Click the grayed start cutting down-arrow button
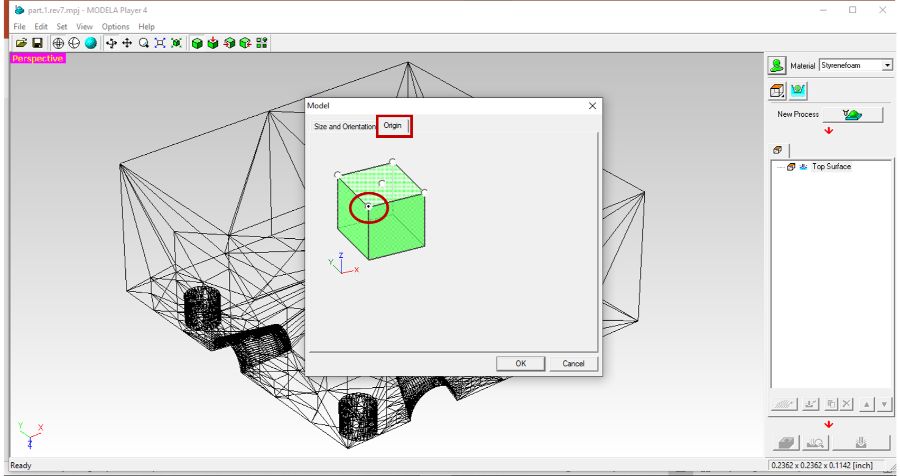 pos(860,443)
